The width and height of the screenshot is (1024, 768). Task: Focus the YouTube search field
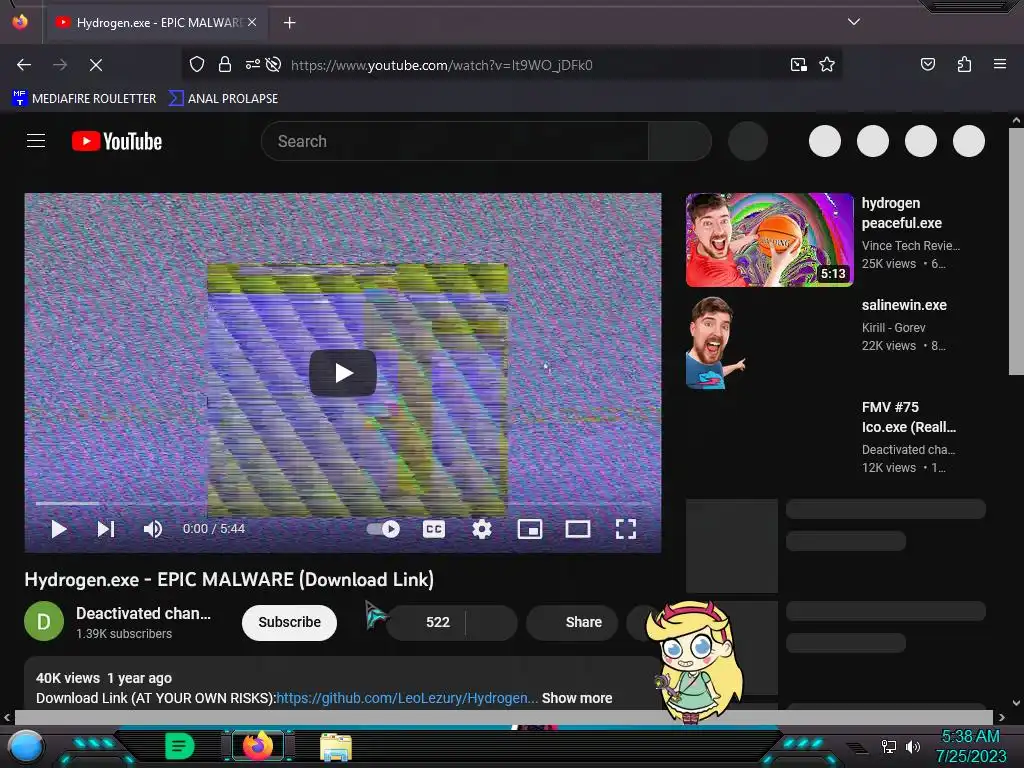click(x=455, y=141)
